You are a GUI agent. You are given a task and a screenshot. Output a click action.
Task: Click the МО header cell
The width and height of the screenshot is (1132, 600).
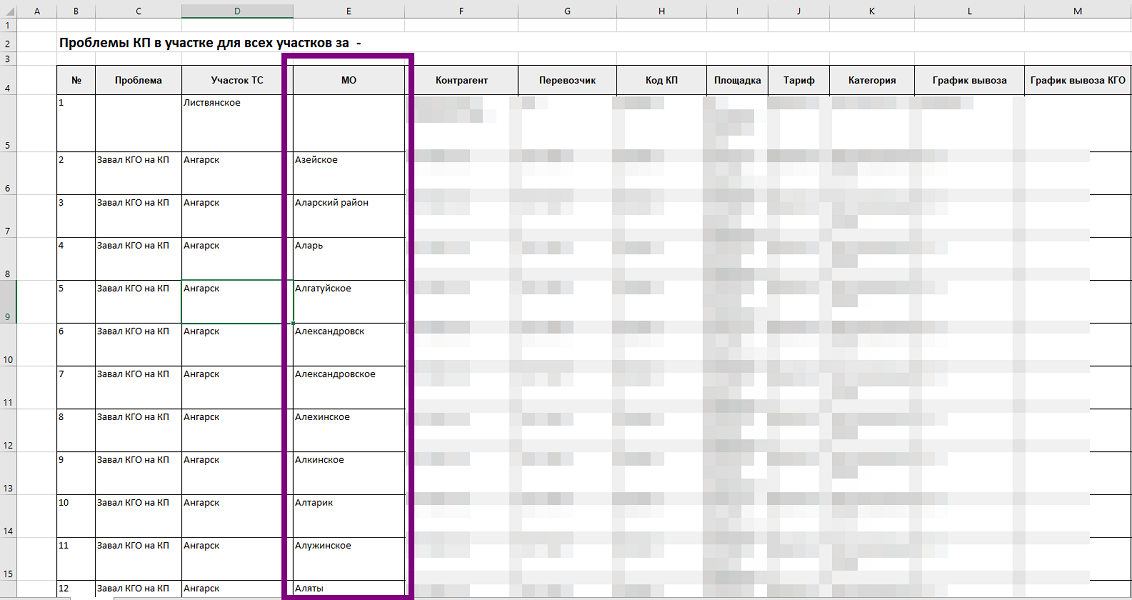(x=348, y=80)
